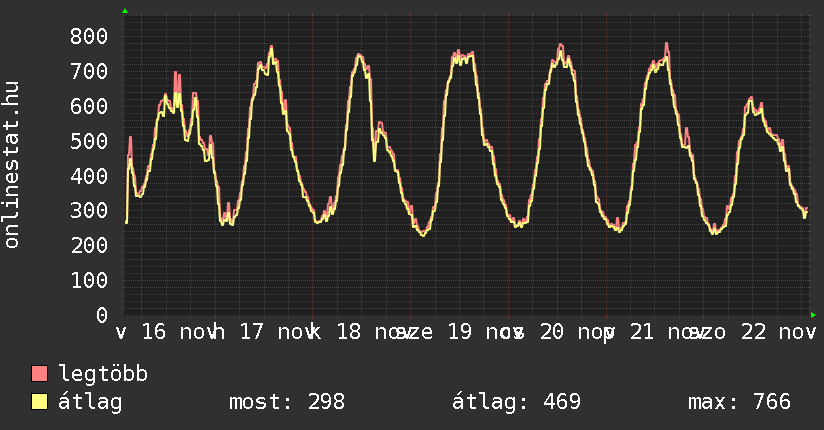Click the pink legtöbb legend swatch

[x=40, y=375]
